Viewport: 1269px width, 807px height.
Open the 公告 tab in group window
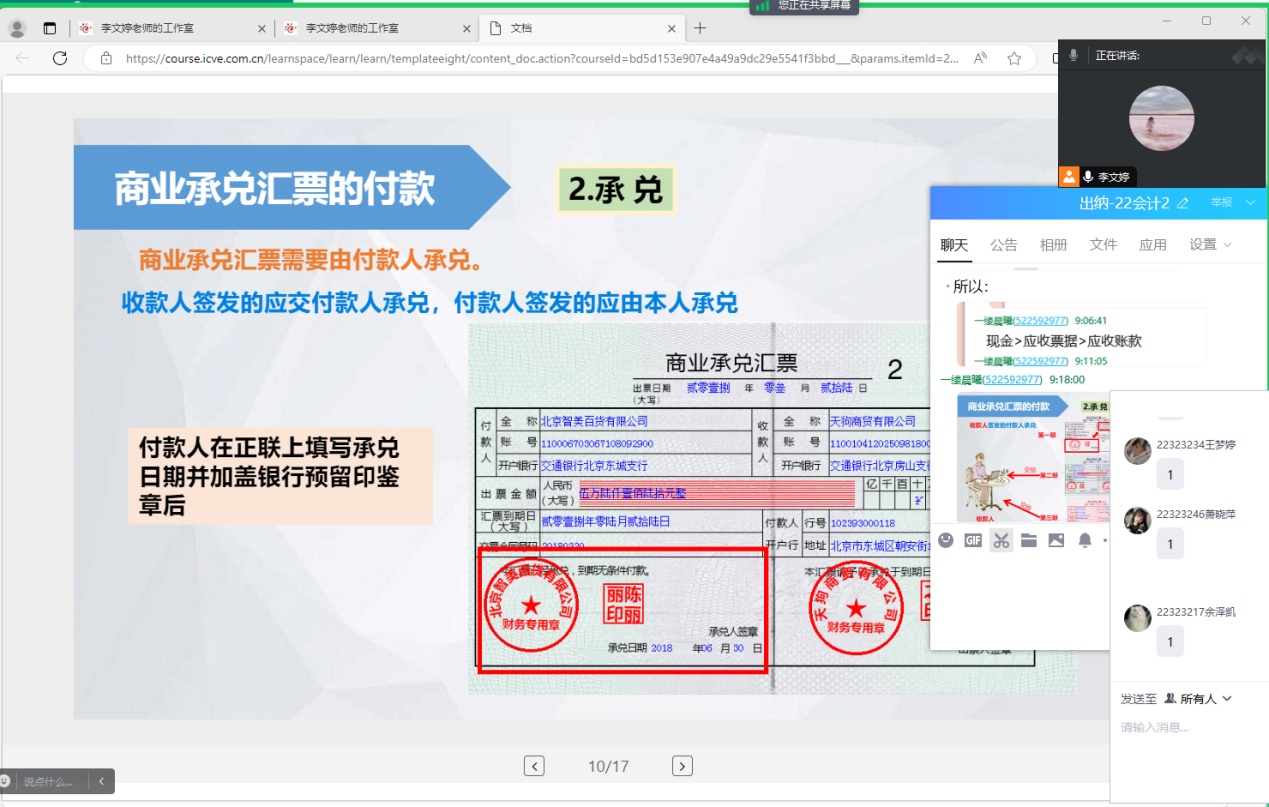pyautogui.click(x=1004, y=244)
